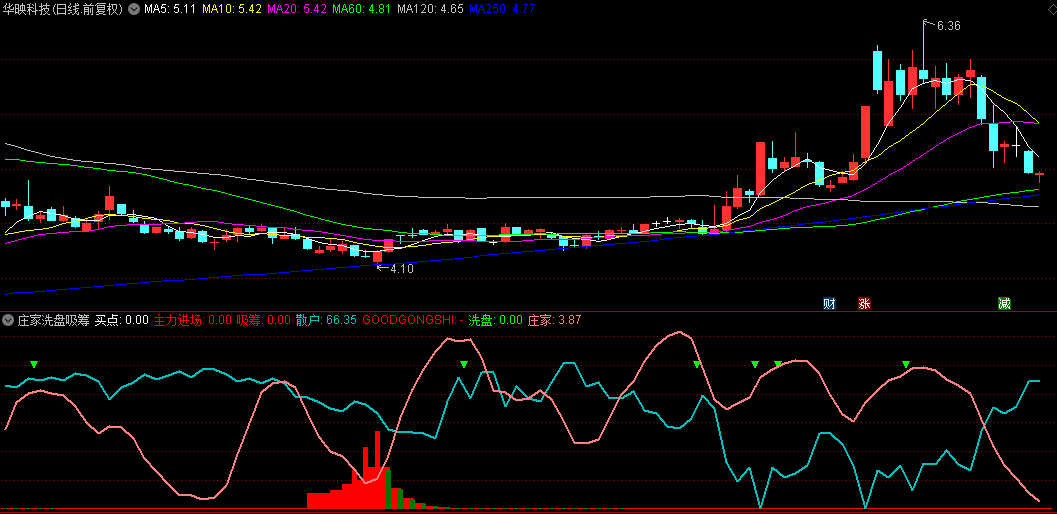
Task: Click the blue MA250: 4.77 label
Action: tap(502, 9)
